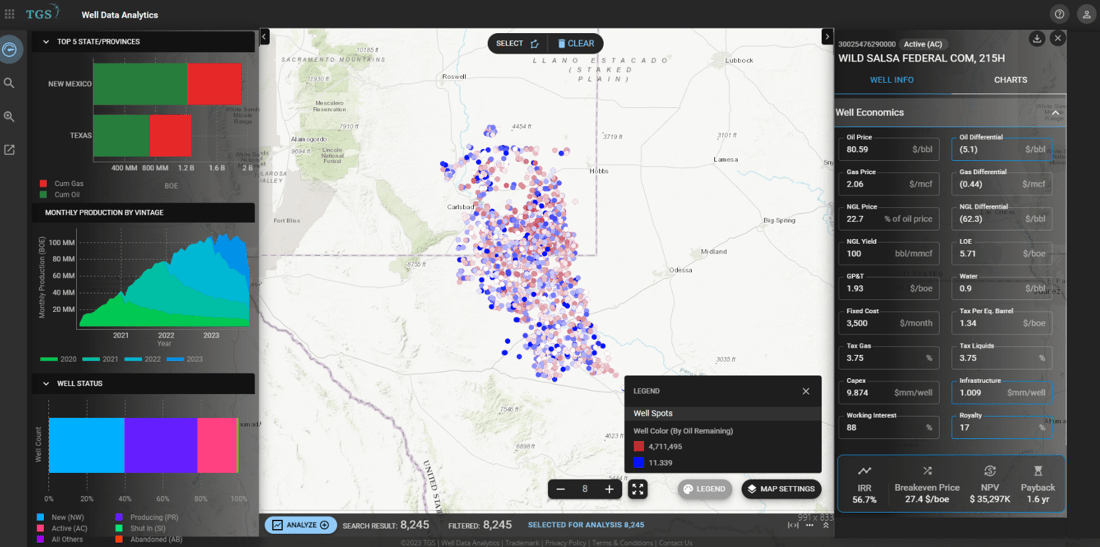Download the well data for Wild Salsa
The height and width of the screenshot is (547, 1100).
pos(1037,39)
